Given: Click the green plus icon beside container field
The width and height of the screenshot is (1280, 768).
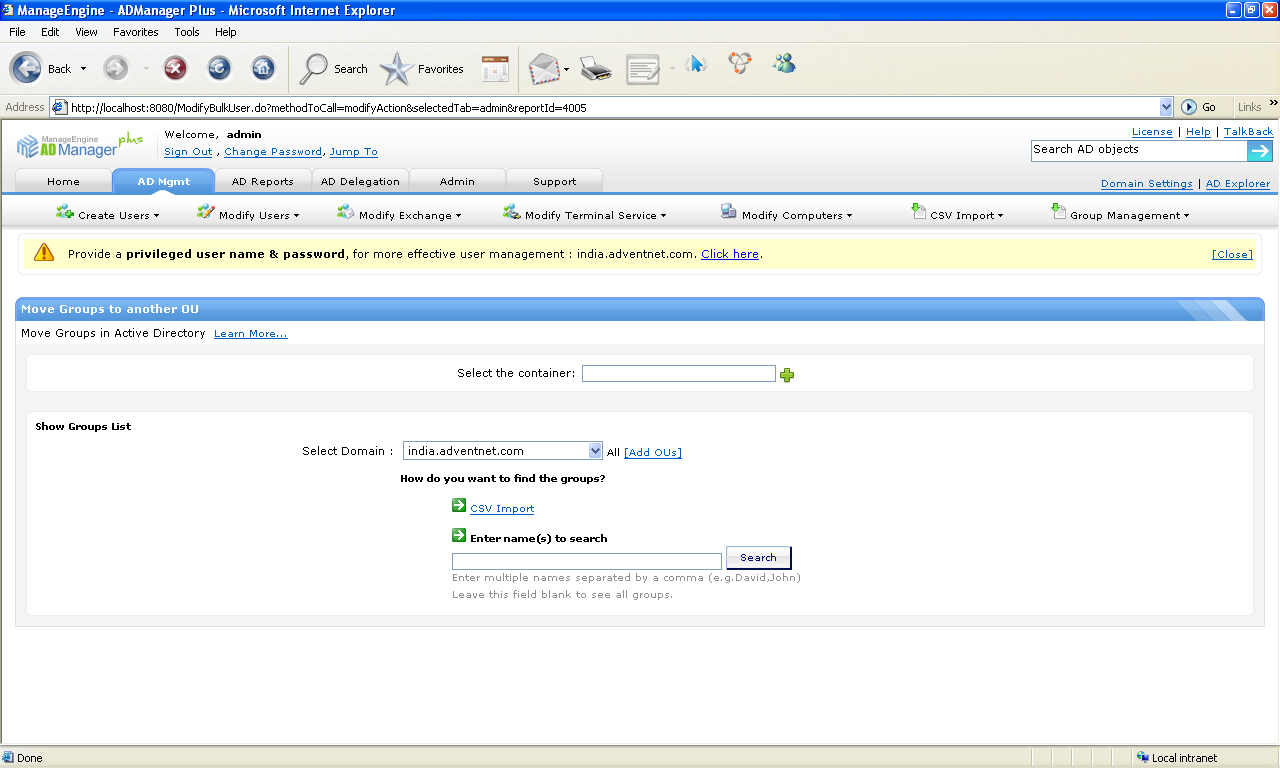Looking at the screenshot, I should pos(787,375).
